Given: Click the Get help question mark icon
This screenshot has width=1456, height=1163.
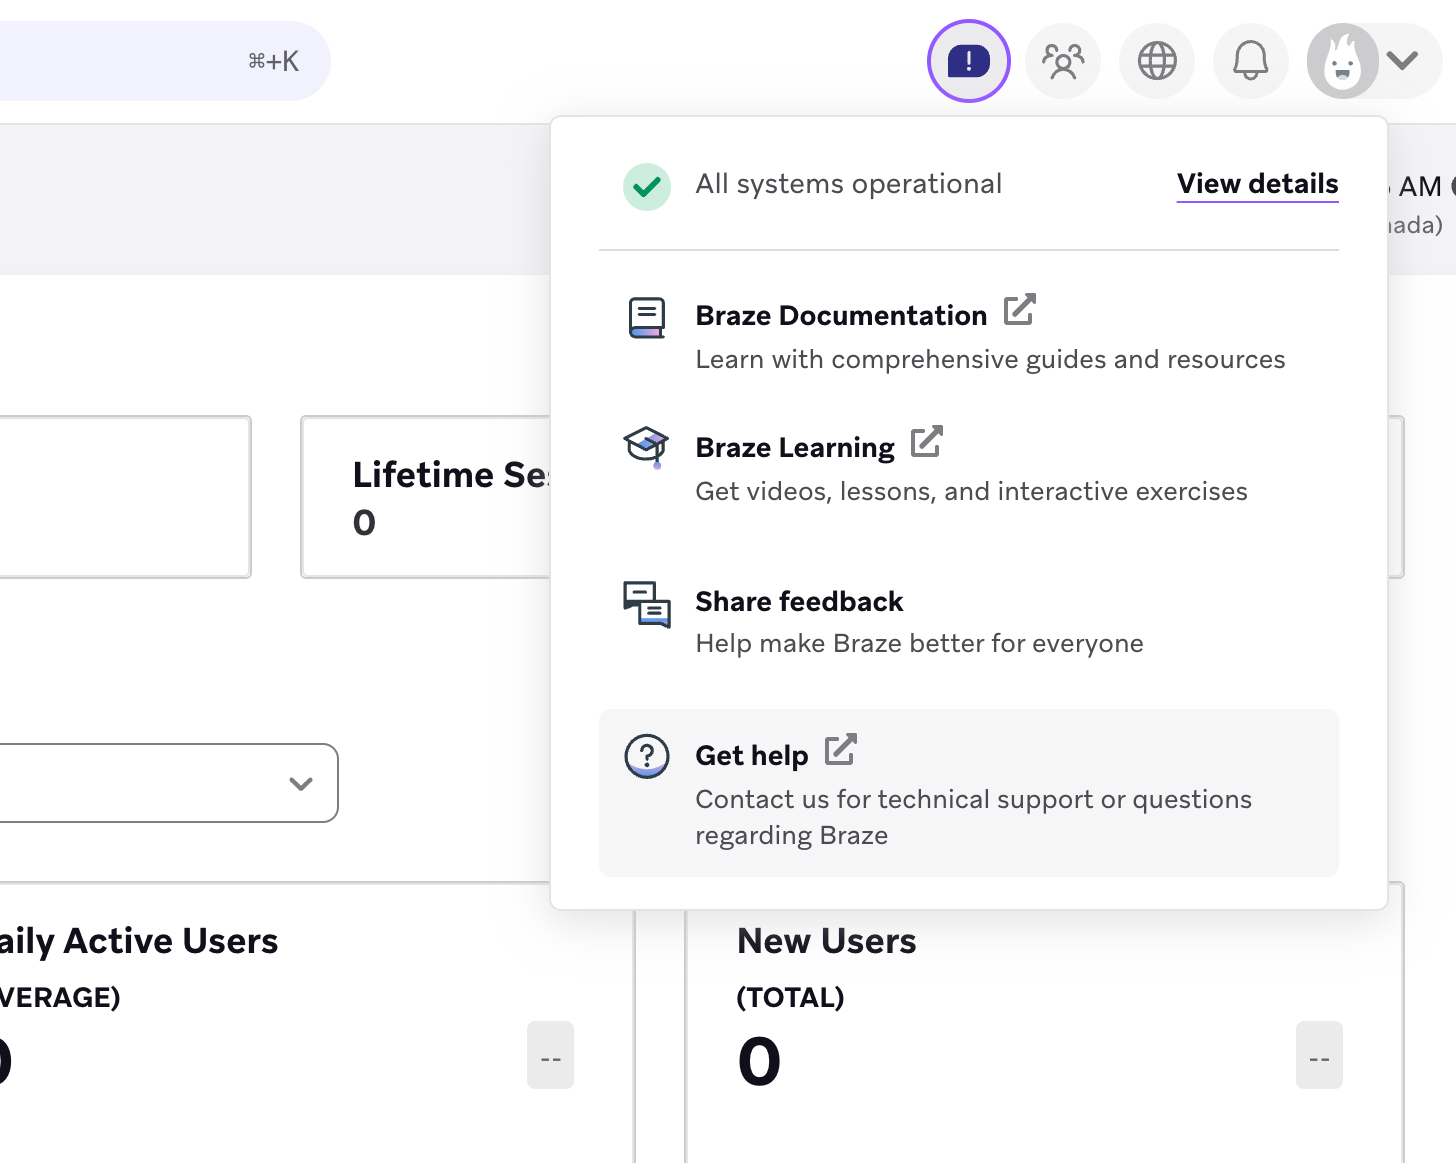Looking at the screenshot, I should (646, 756).
